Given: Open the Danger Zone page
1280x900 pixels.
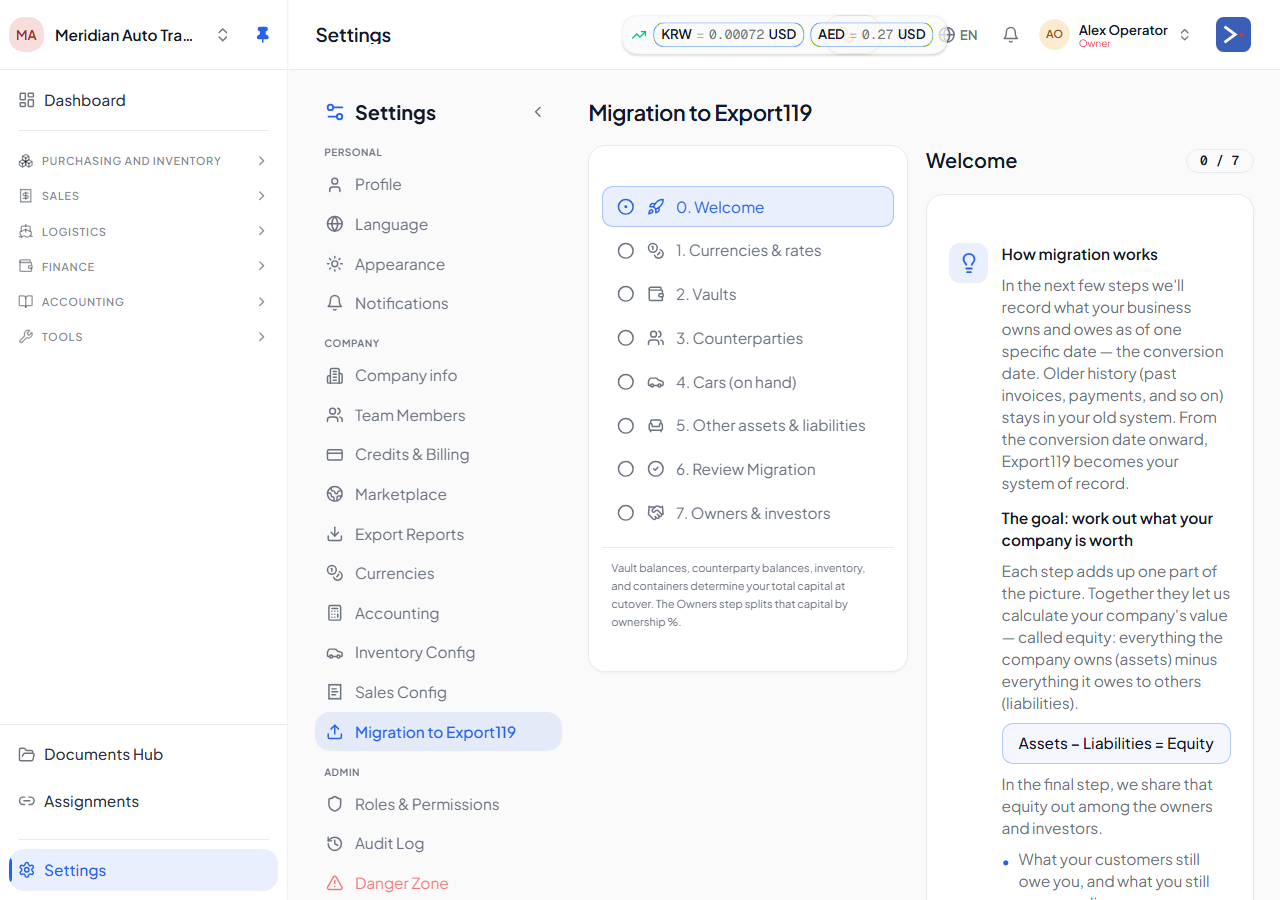Looking at the screenshot, I should pyautogui.click(x=438, y=883).
